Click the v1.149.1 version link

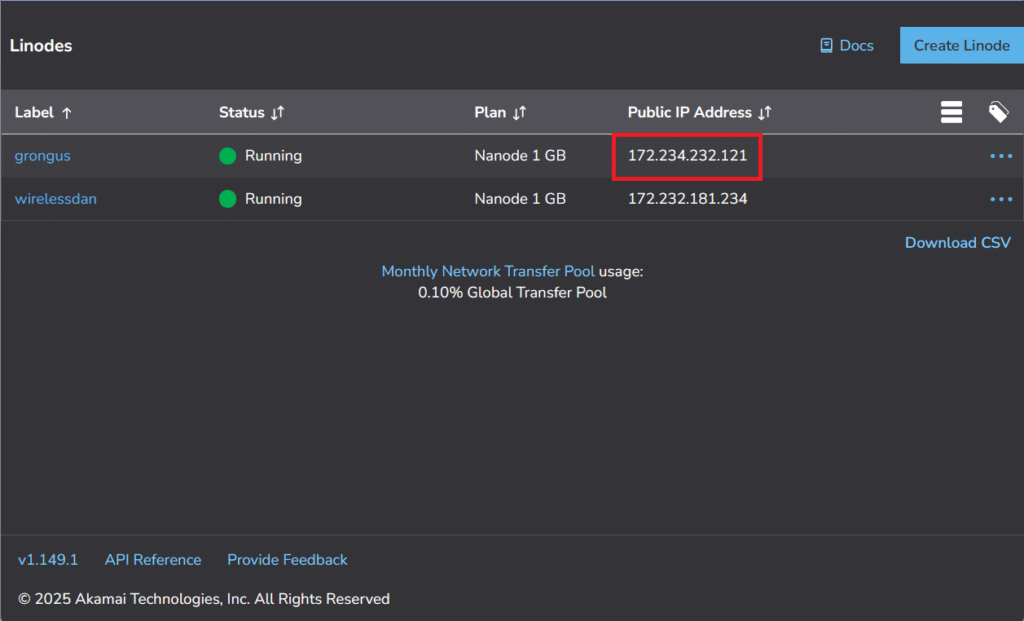click(48, 560)
